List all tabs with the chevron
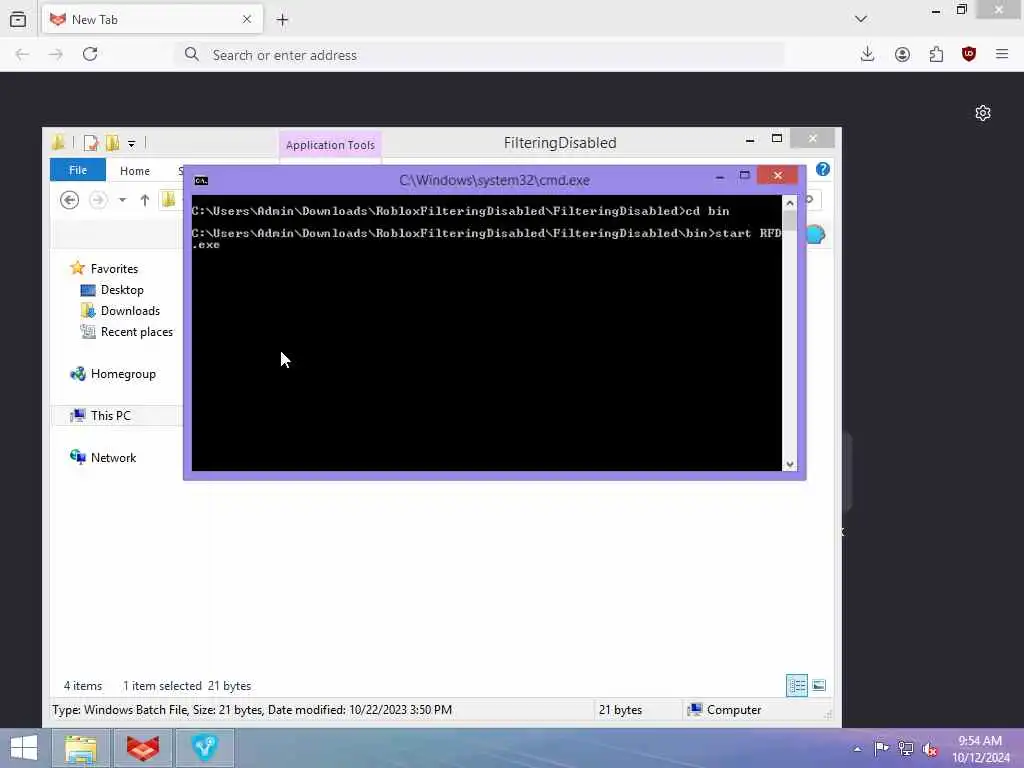The width and height of the screenshot is (1024, 768). (861, 19)
